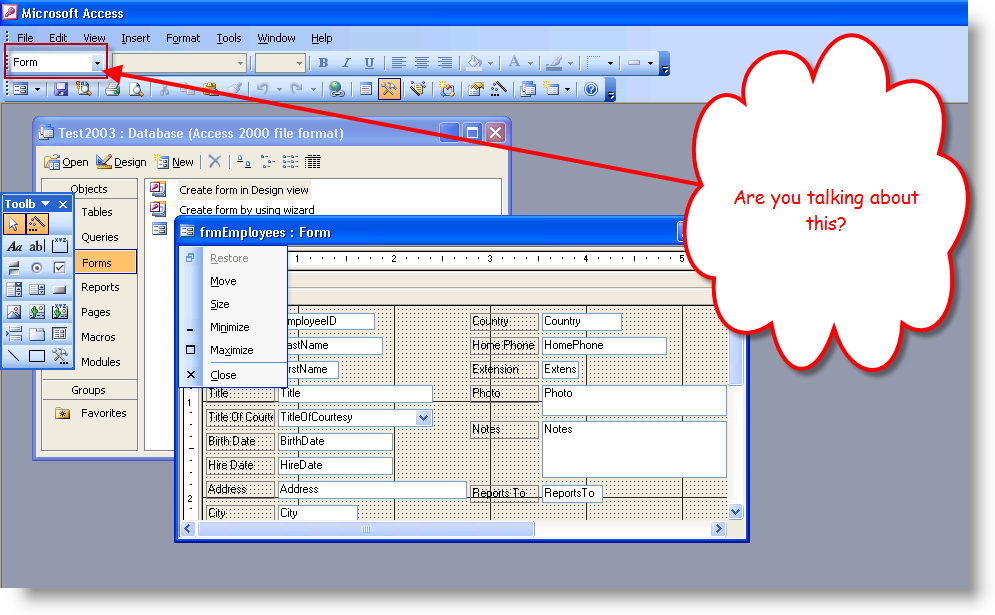Expand Font Color dropdown arrow
The height and width of the screenshot is (615, 995).
[x=530, y=63]
